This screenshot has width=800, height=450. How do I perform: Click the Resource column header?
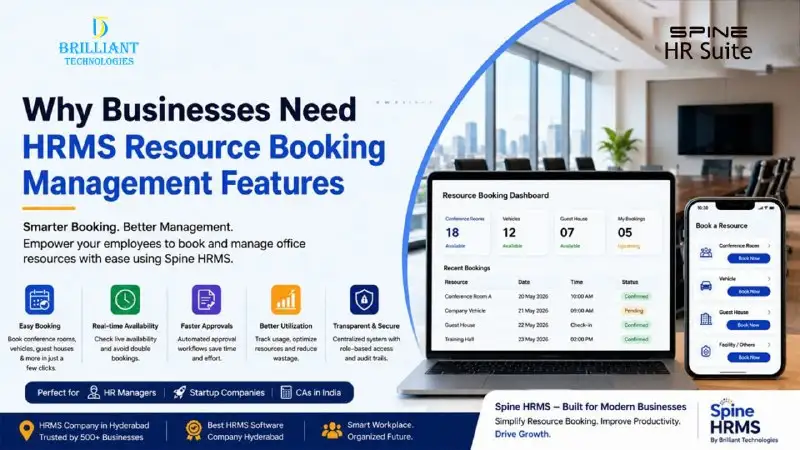coord(456,282)
